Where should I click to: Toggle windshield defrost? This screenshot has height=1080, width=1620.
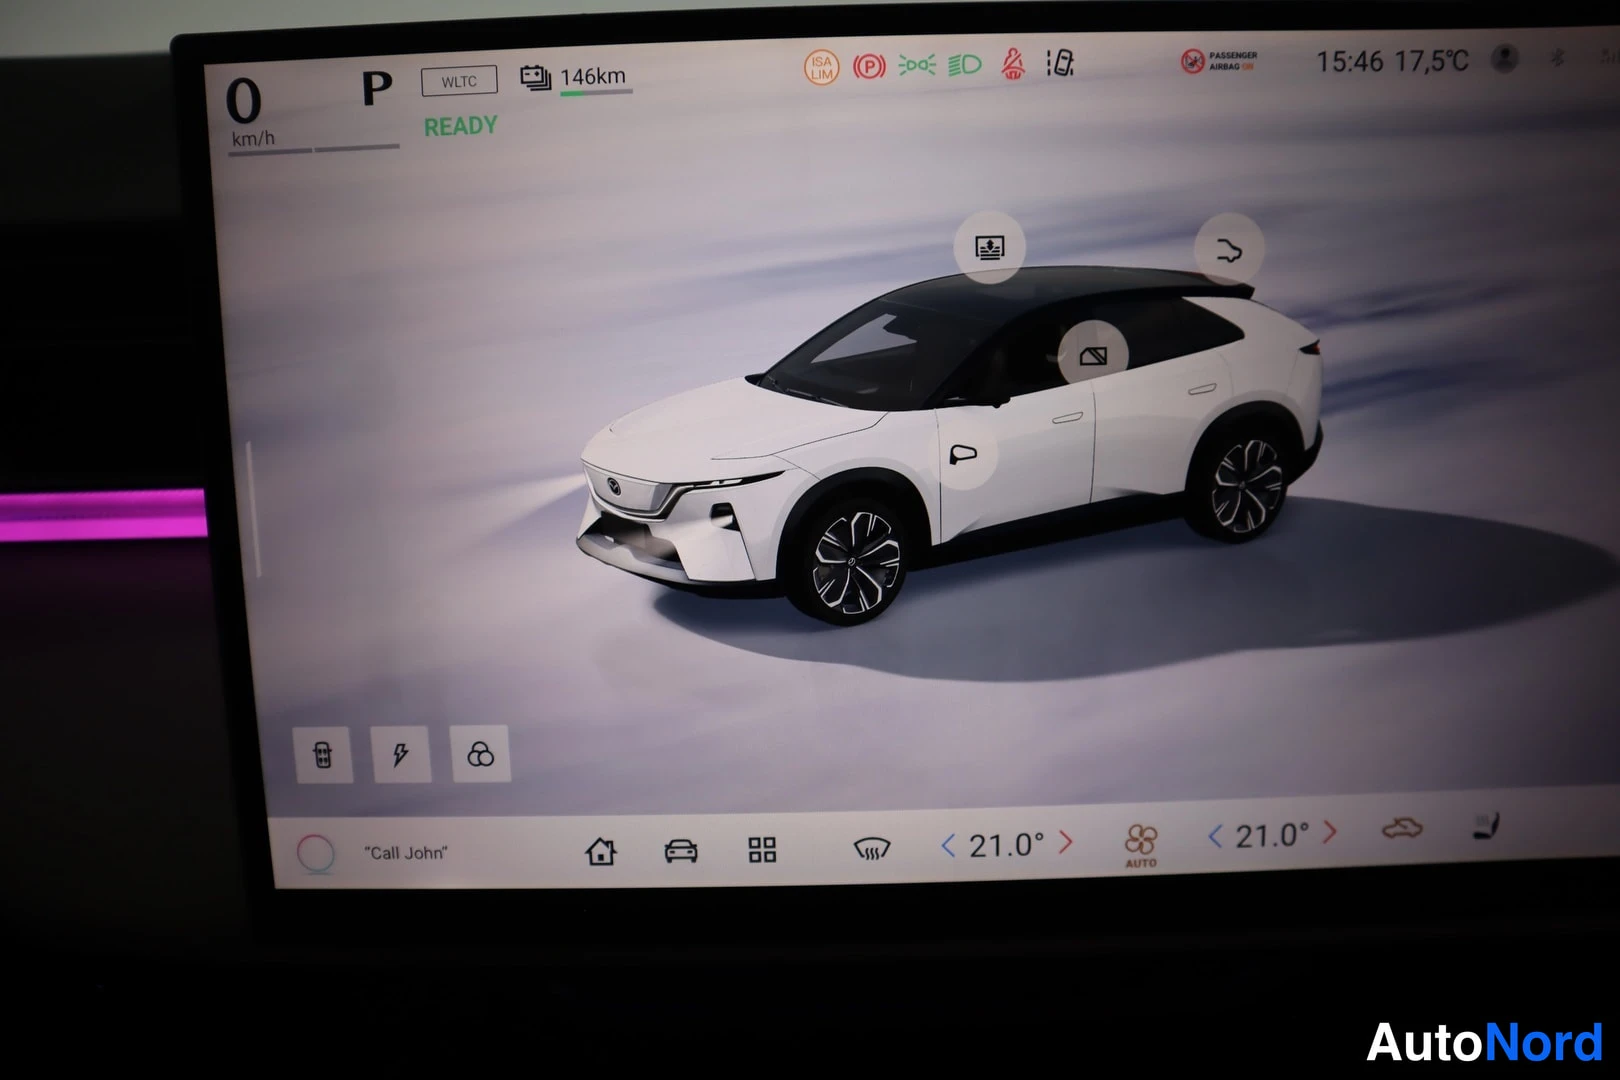pyautogui.click(x=872, y=850)
